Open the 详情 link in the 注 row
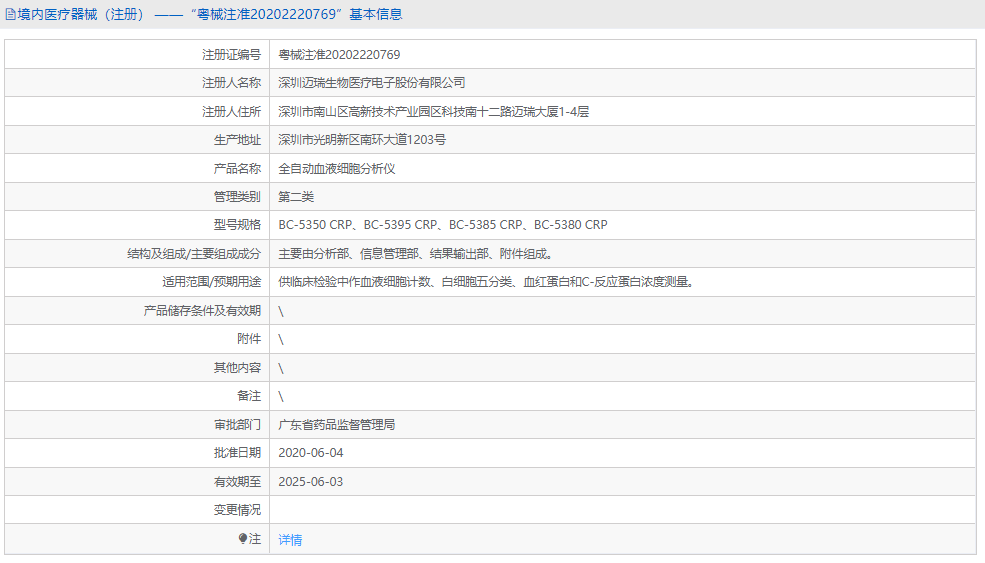This screenshot has width=985, height=563. (x=290, y=540)
